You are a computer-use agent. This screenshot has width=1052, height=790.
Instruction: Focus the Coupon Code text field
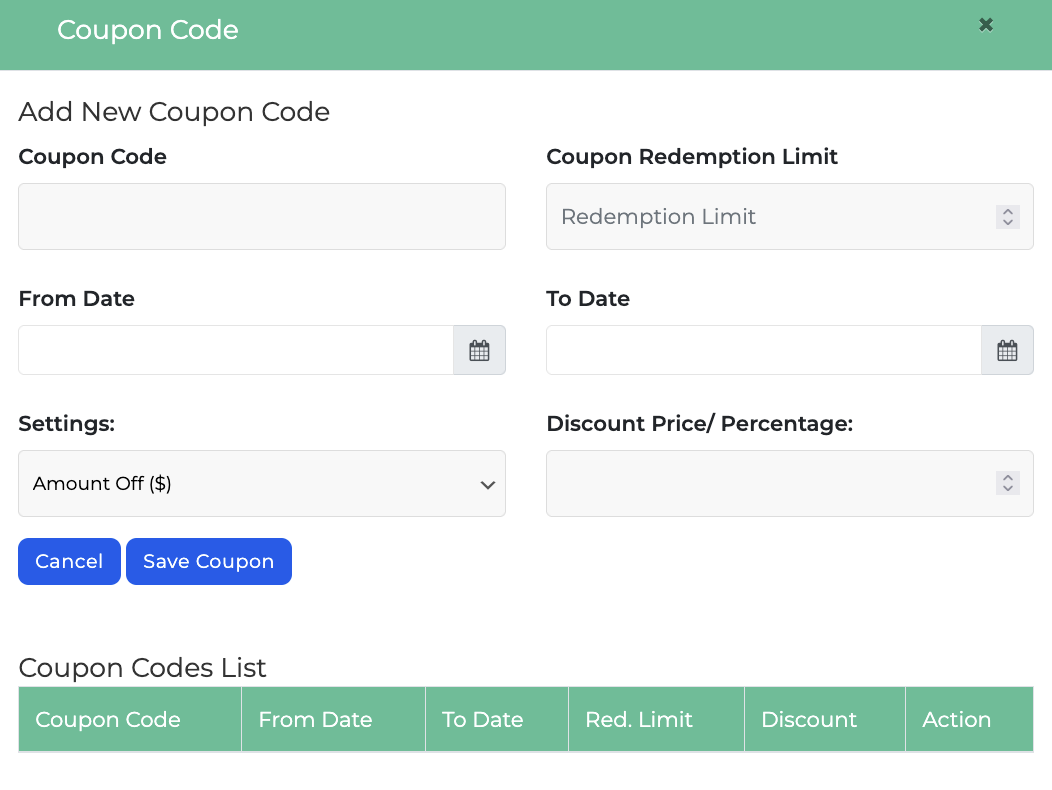pos(262,216)
